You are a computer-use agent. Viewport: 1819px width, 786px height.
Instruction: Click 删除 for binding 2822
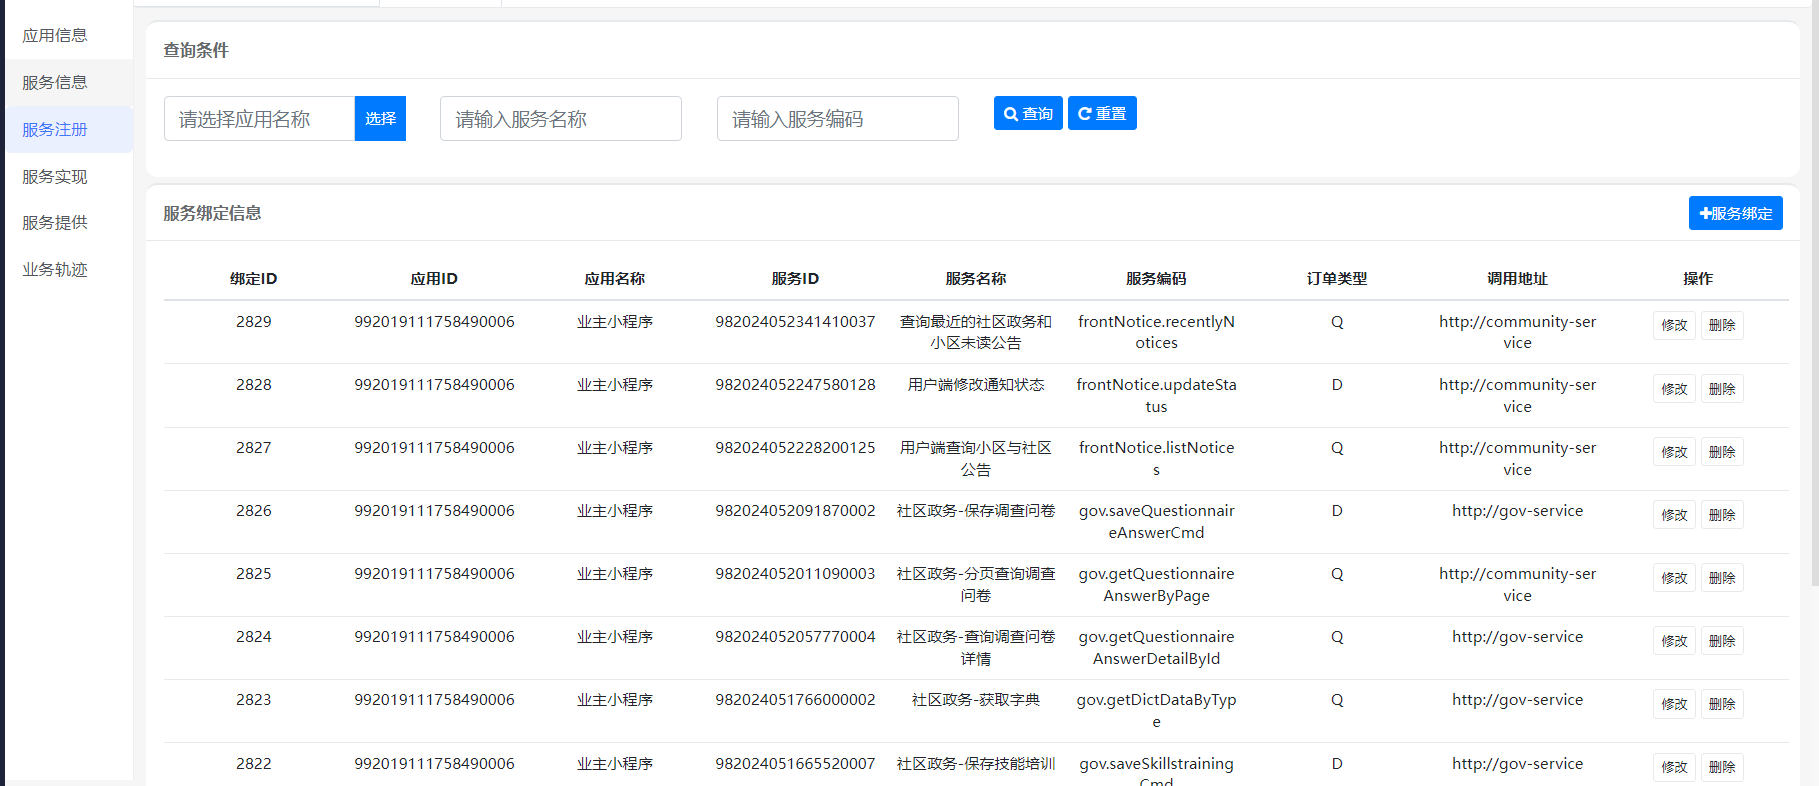coord(1722,767)
